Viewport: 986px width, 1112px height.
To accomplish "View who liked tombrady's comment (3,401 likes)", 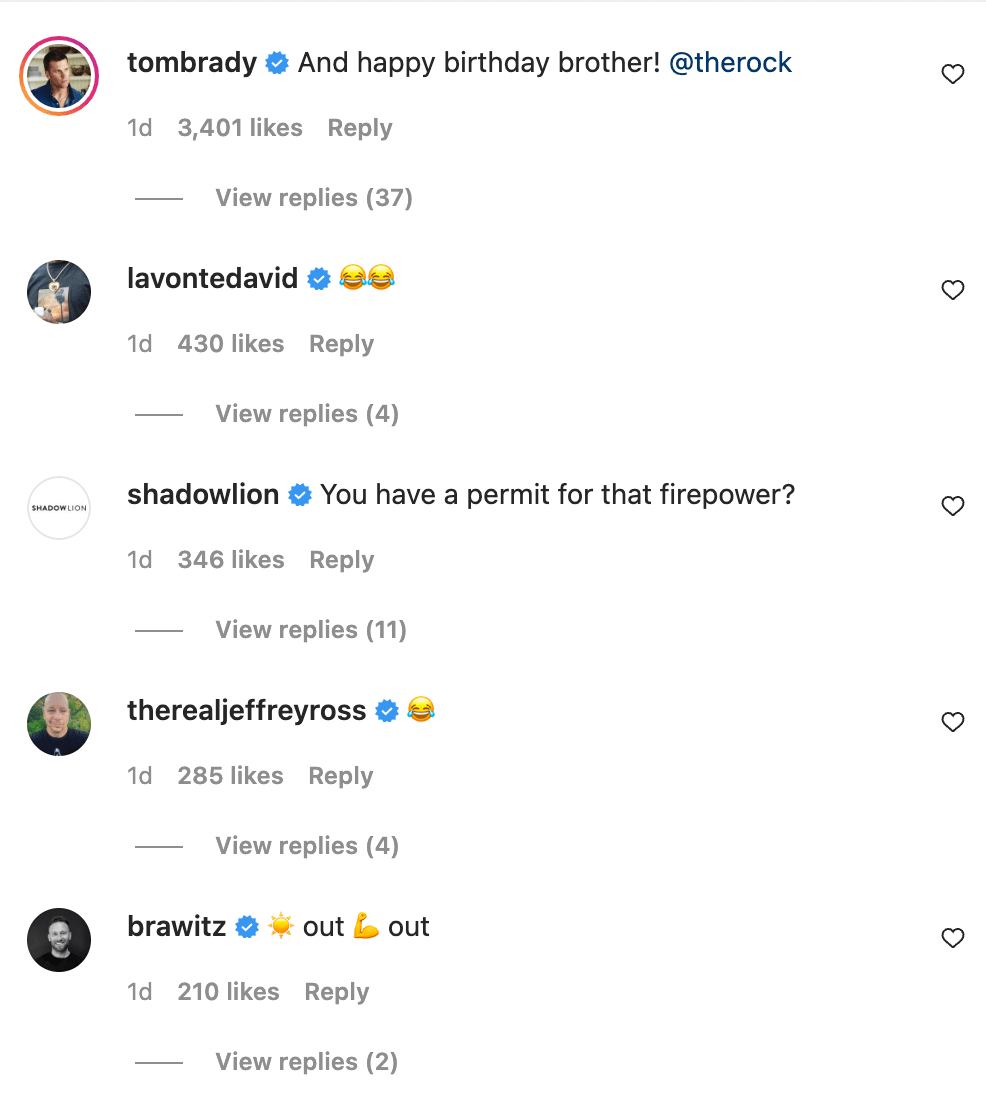I will (240, 128).
